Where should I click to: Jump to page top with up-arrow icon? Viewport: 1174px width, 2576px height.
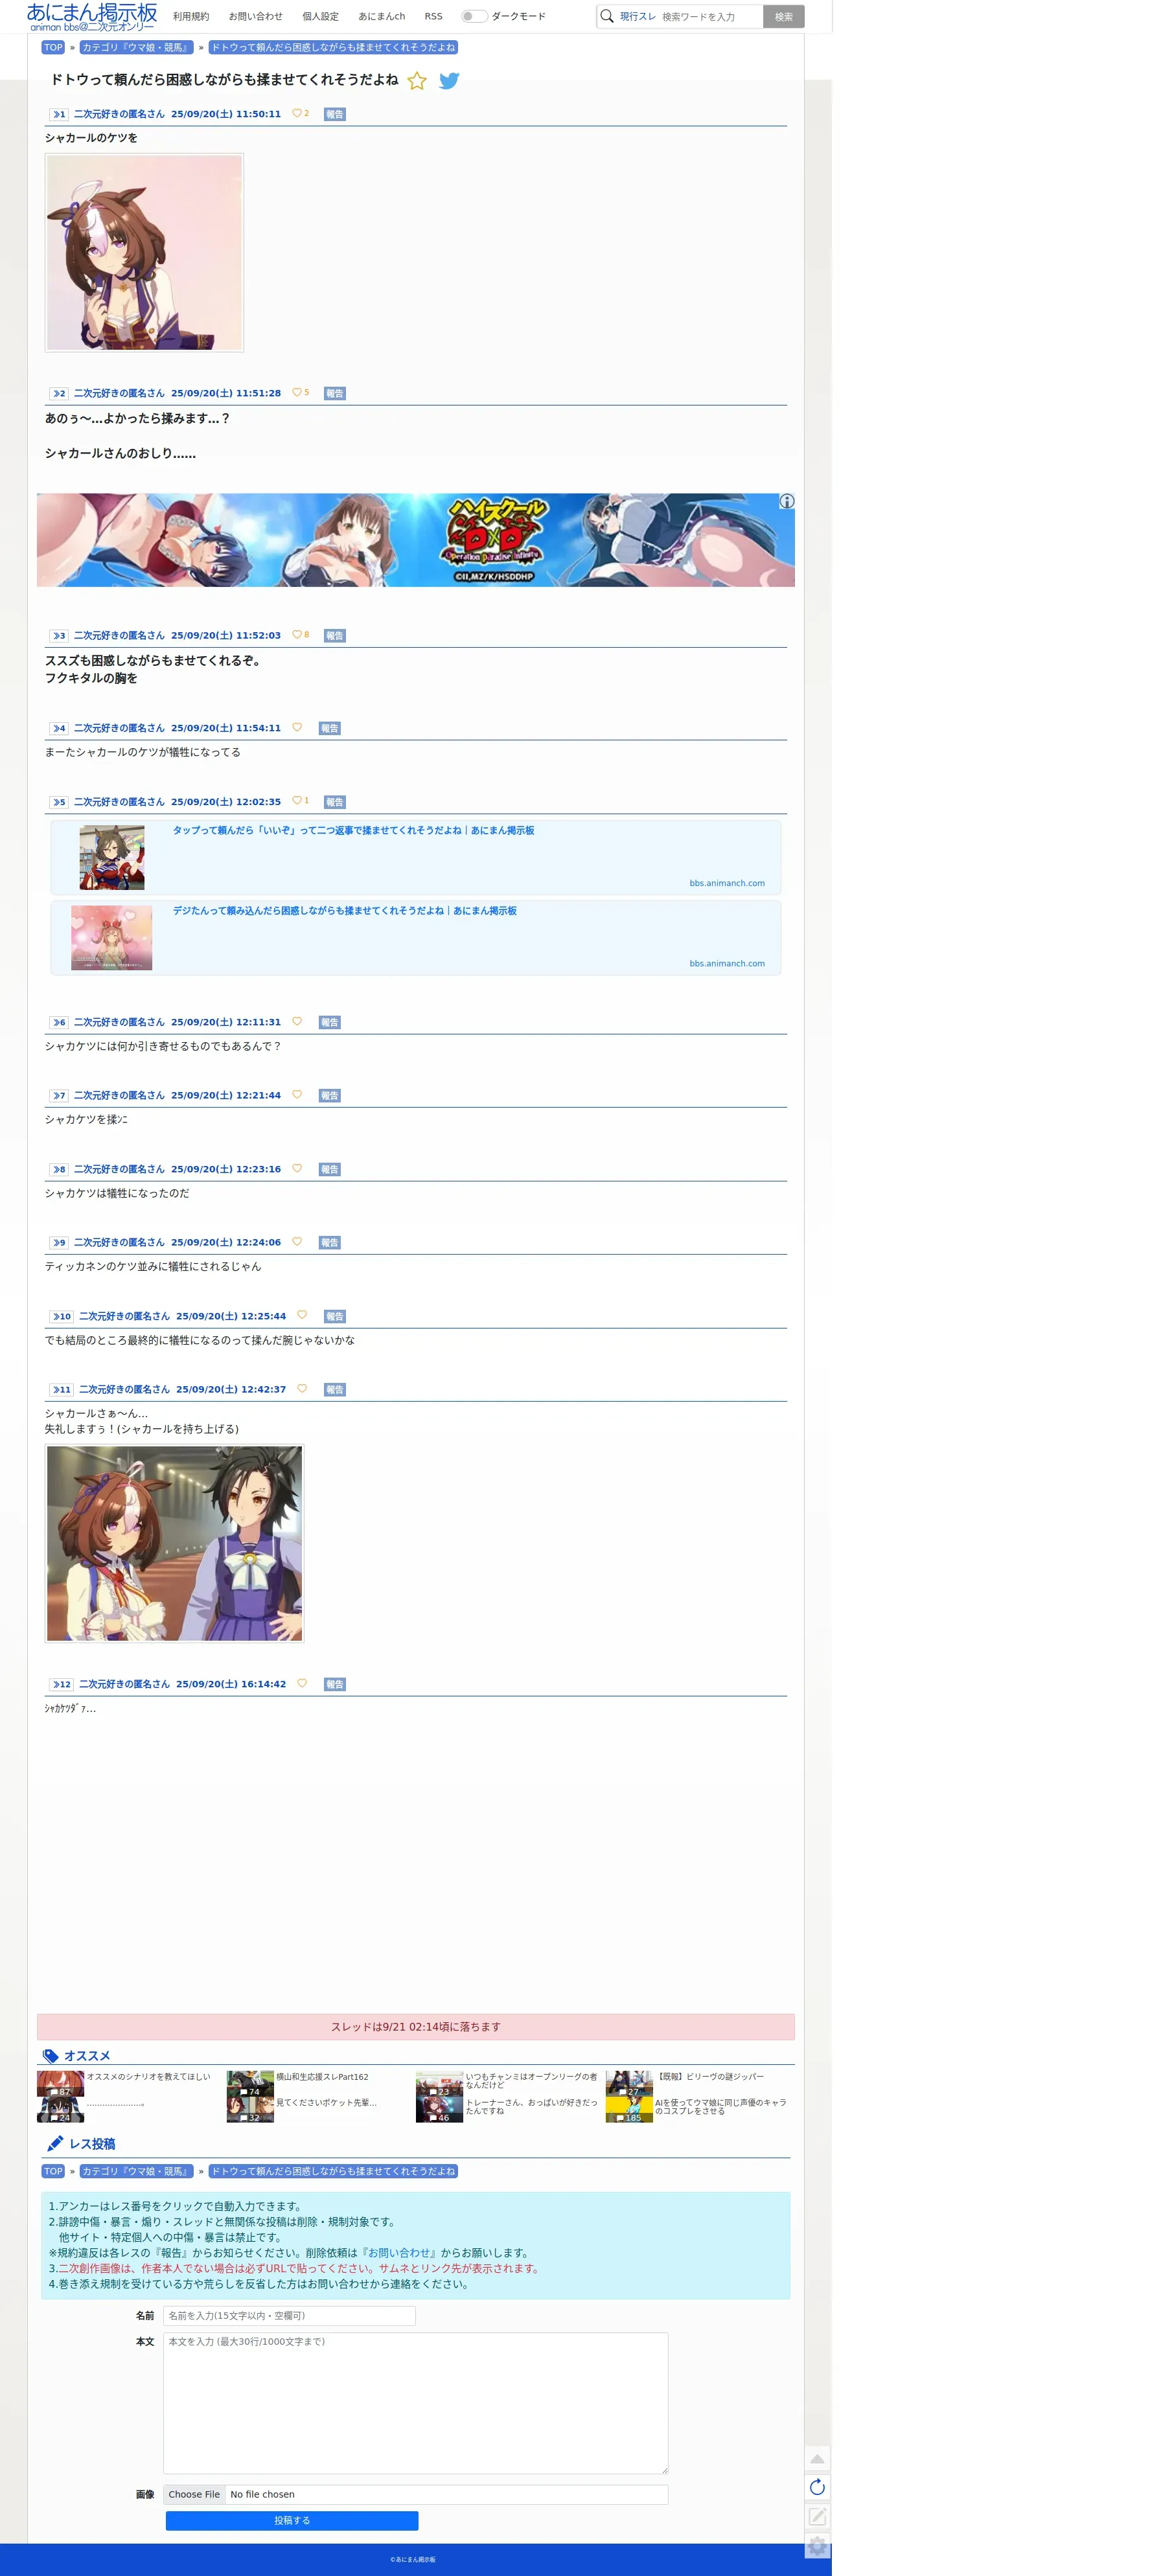click(817, 2459)
